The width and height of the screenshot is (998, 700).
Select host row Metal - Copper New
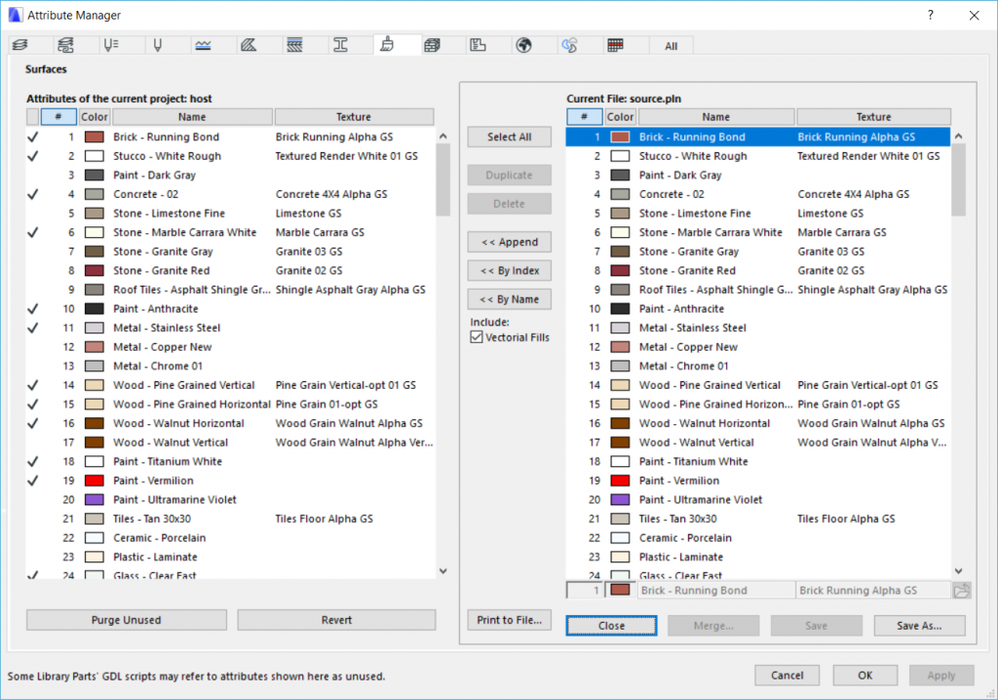(x=230, y=347)
